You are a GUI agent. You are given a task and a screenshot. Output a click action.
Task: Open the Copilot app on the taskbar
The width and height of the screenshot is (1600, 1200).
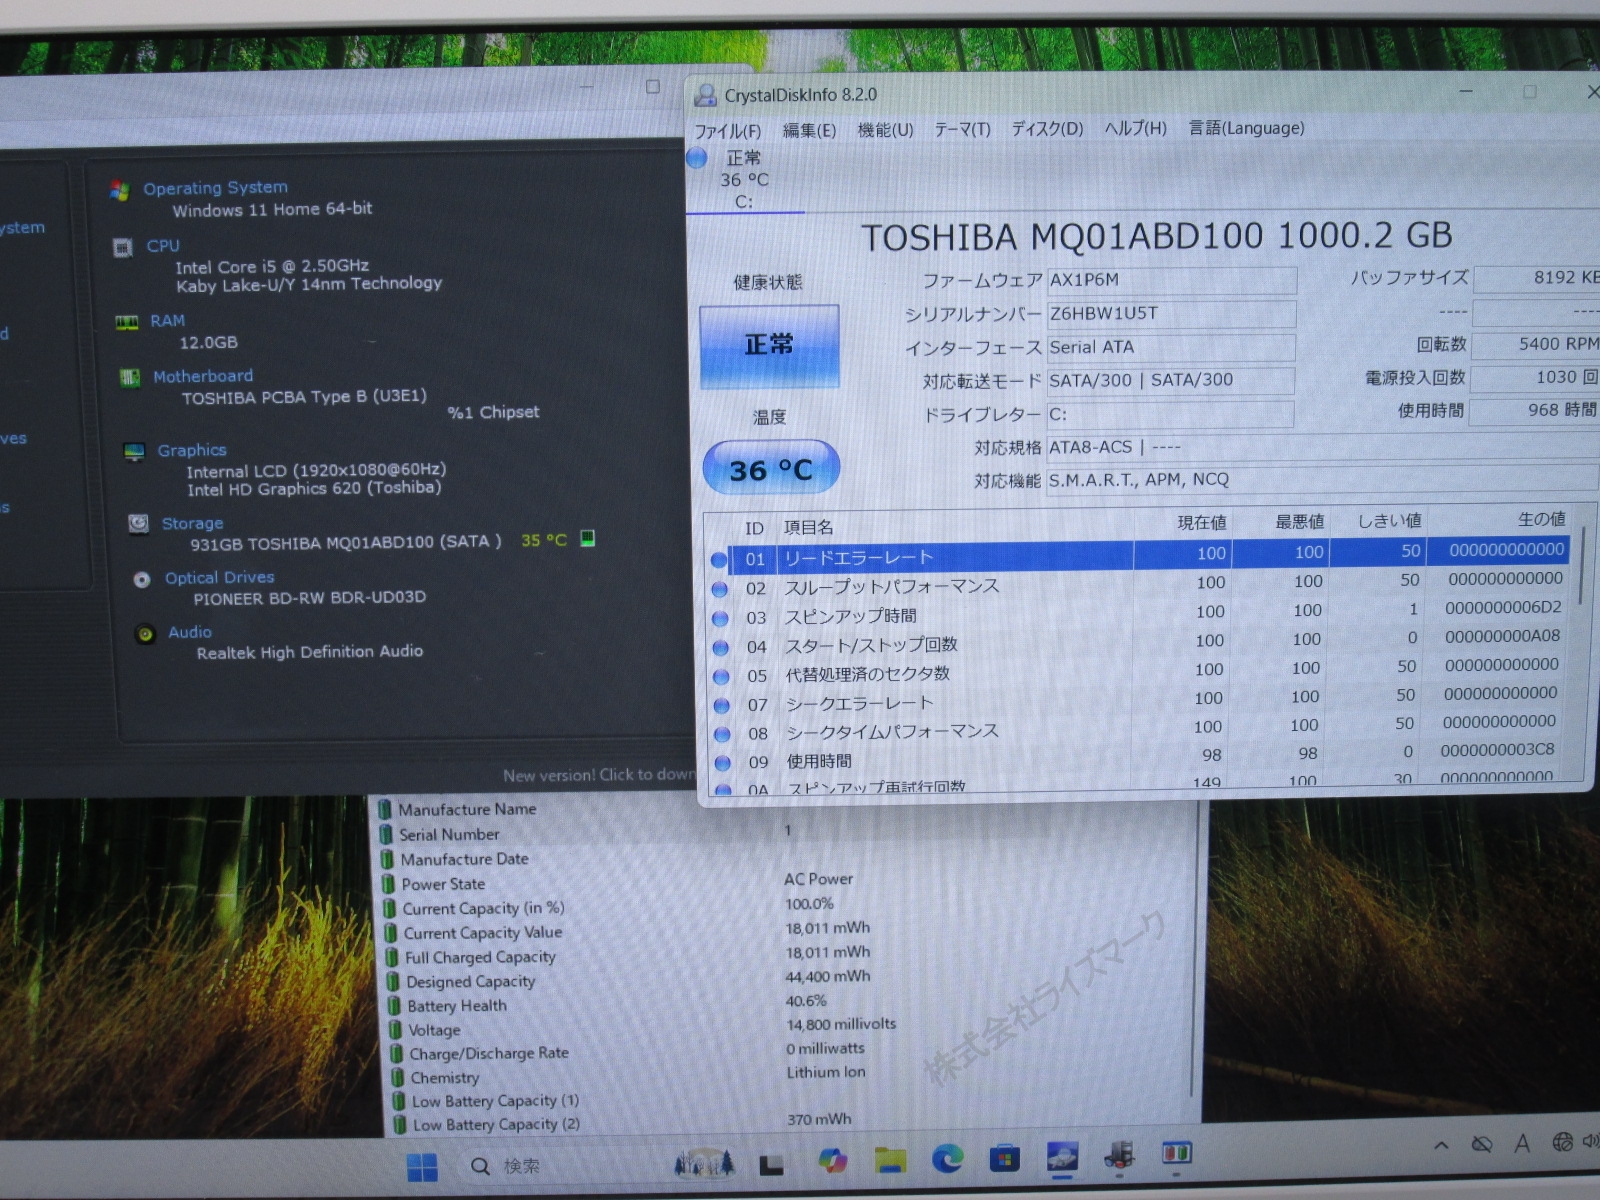coord(831,1161)
